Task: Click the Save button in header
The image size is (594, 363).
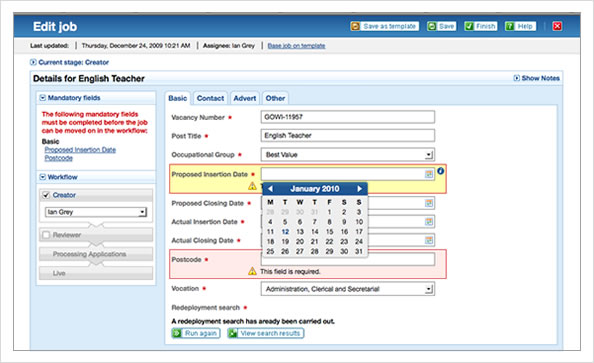Action: coord(441,26)
